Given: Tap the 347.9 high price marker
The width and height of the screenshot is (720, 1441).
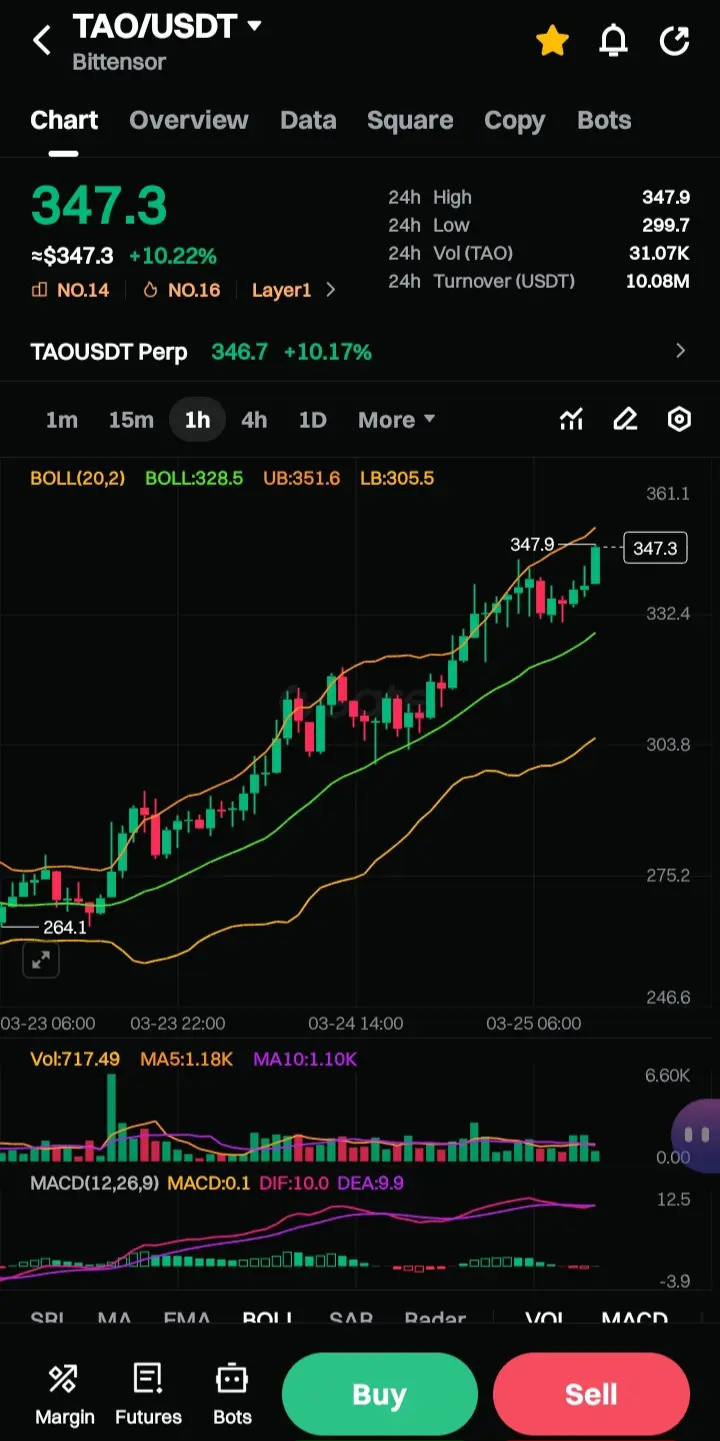Looking at the screenshot, I should click(532, 545).
